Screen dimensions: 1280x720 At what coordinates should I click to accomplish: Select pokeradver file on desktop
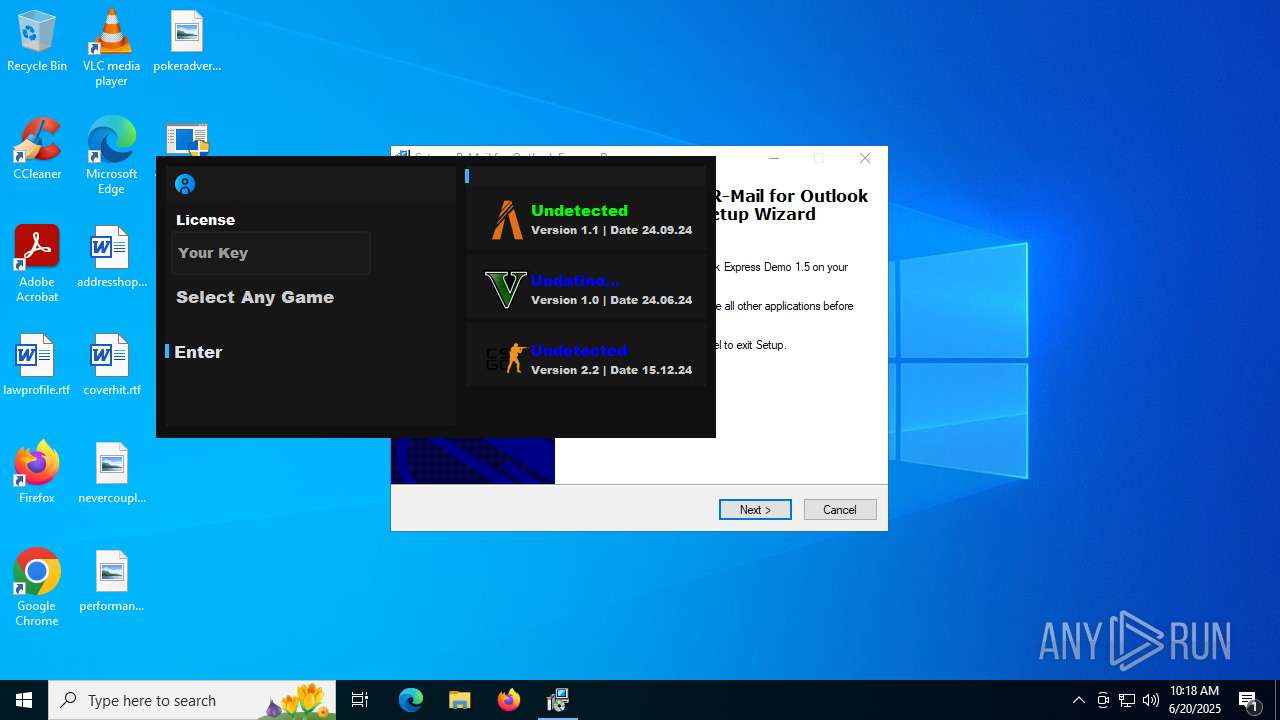coord(187,42)
